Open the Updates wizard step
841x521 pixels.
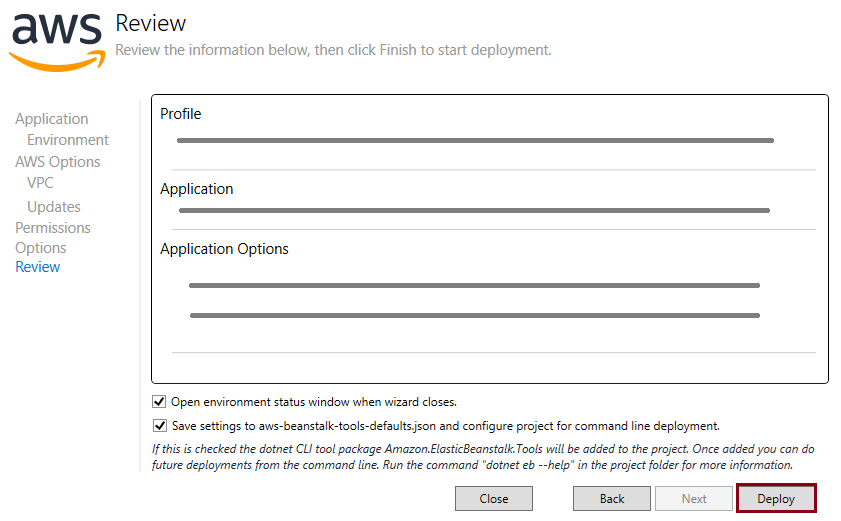(x=54, y=207)
